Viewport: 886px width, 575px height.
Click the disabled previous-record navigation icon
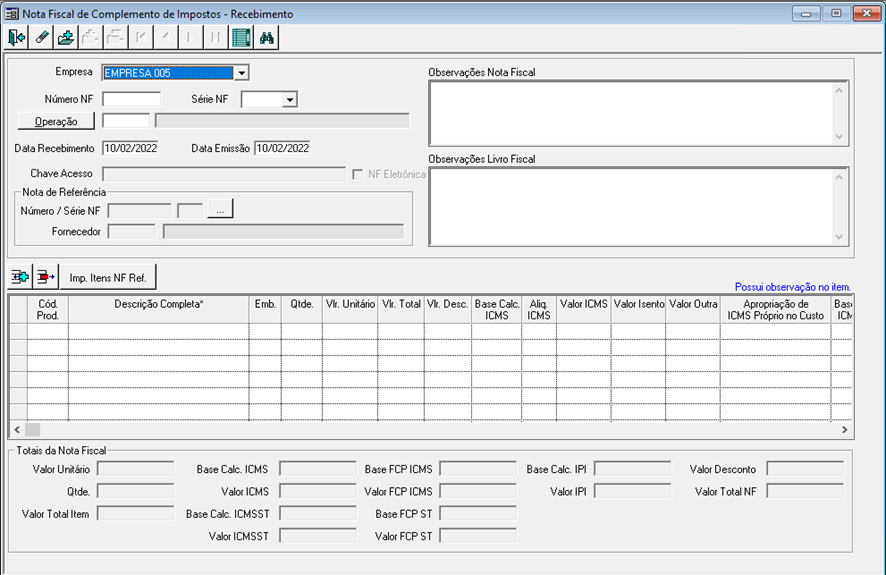[x=165, y=38]
